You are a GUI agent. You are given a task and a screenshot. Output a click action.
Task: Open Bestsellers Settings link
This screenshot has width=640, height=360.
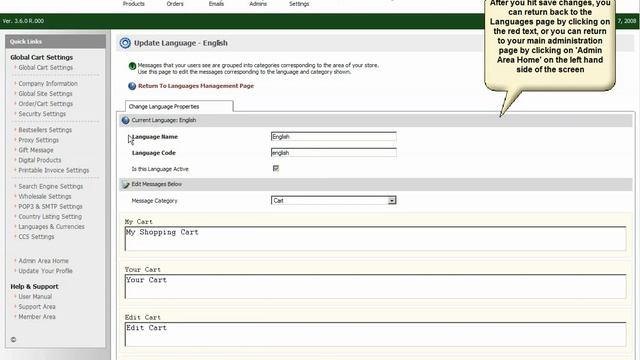(x=45, y=130)
